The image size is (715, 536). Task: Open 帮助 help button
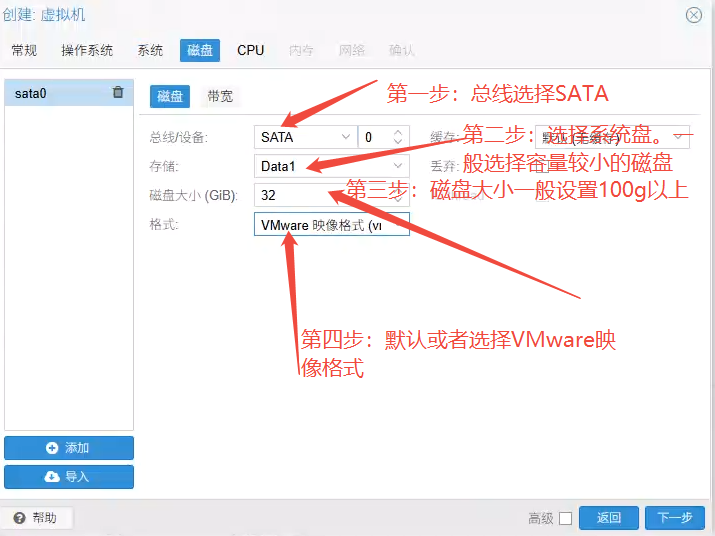point(35,518)
